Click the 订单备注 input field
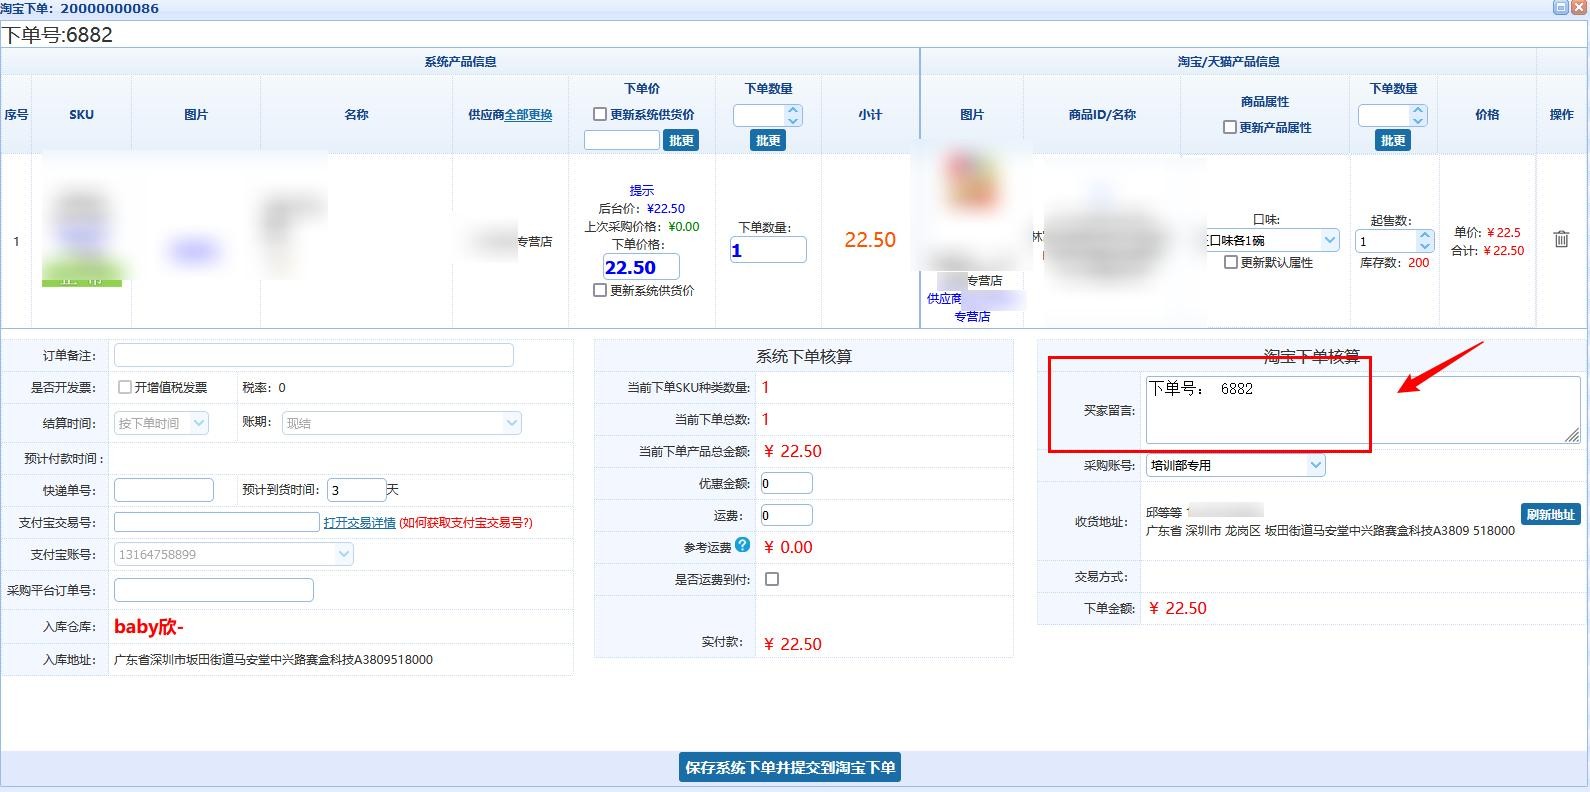Viewport: 1590px width, 792px height. [x=313, y=355]
